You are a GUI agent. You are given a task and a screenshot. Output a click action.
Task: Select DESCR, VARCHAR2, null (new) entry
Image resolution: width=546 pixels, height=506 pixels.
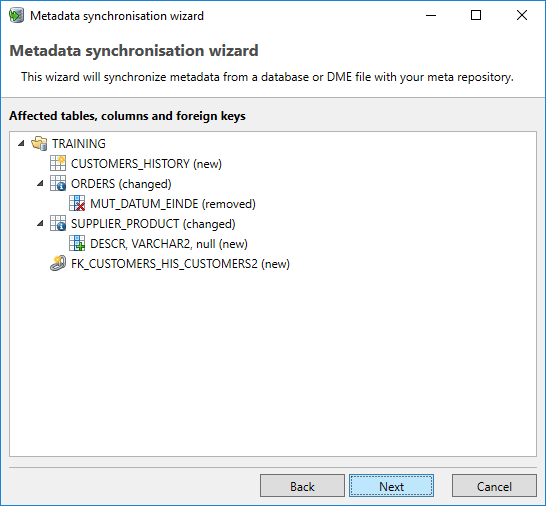pyautogui.click(x=169, y=244)
